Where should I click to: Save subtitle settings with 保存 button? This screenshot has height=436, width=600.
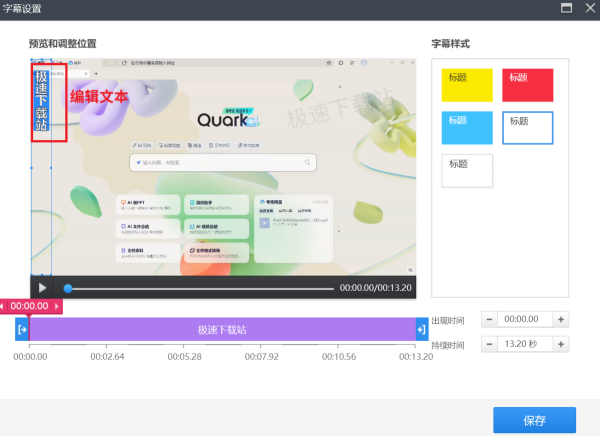tap(534, 420)
